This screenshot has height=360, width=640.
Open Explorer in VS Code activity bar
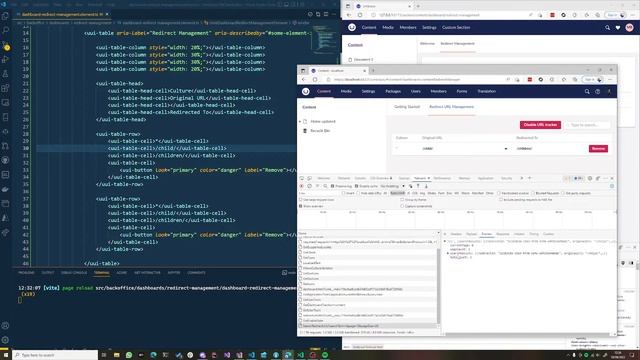(5, 16)
